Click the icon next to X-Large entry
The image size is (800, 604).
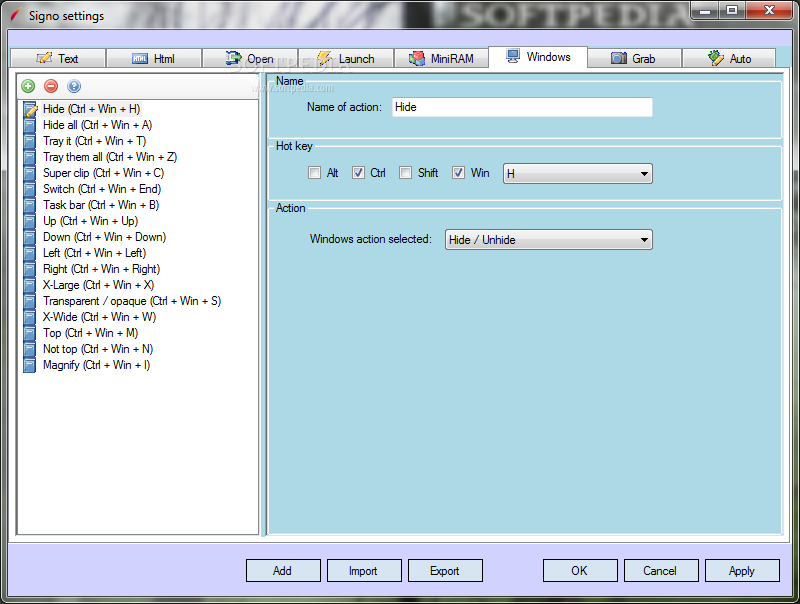point(30,285)
